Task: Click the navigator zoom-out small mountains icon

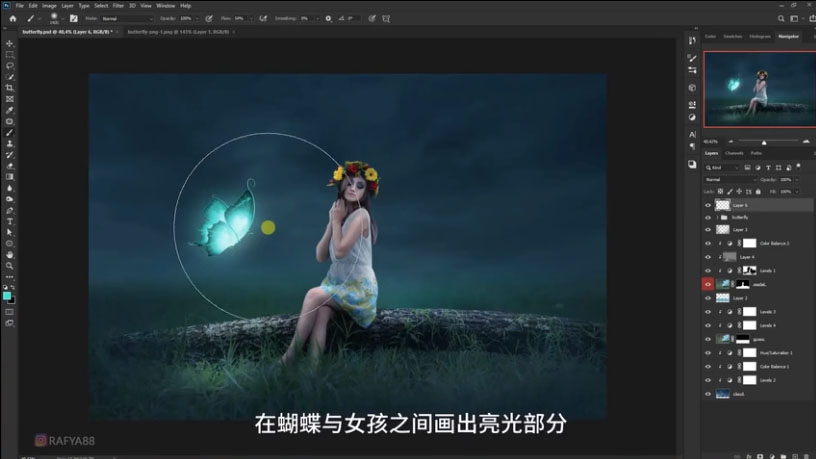Action: coord(731,142)
